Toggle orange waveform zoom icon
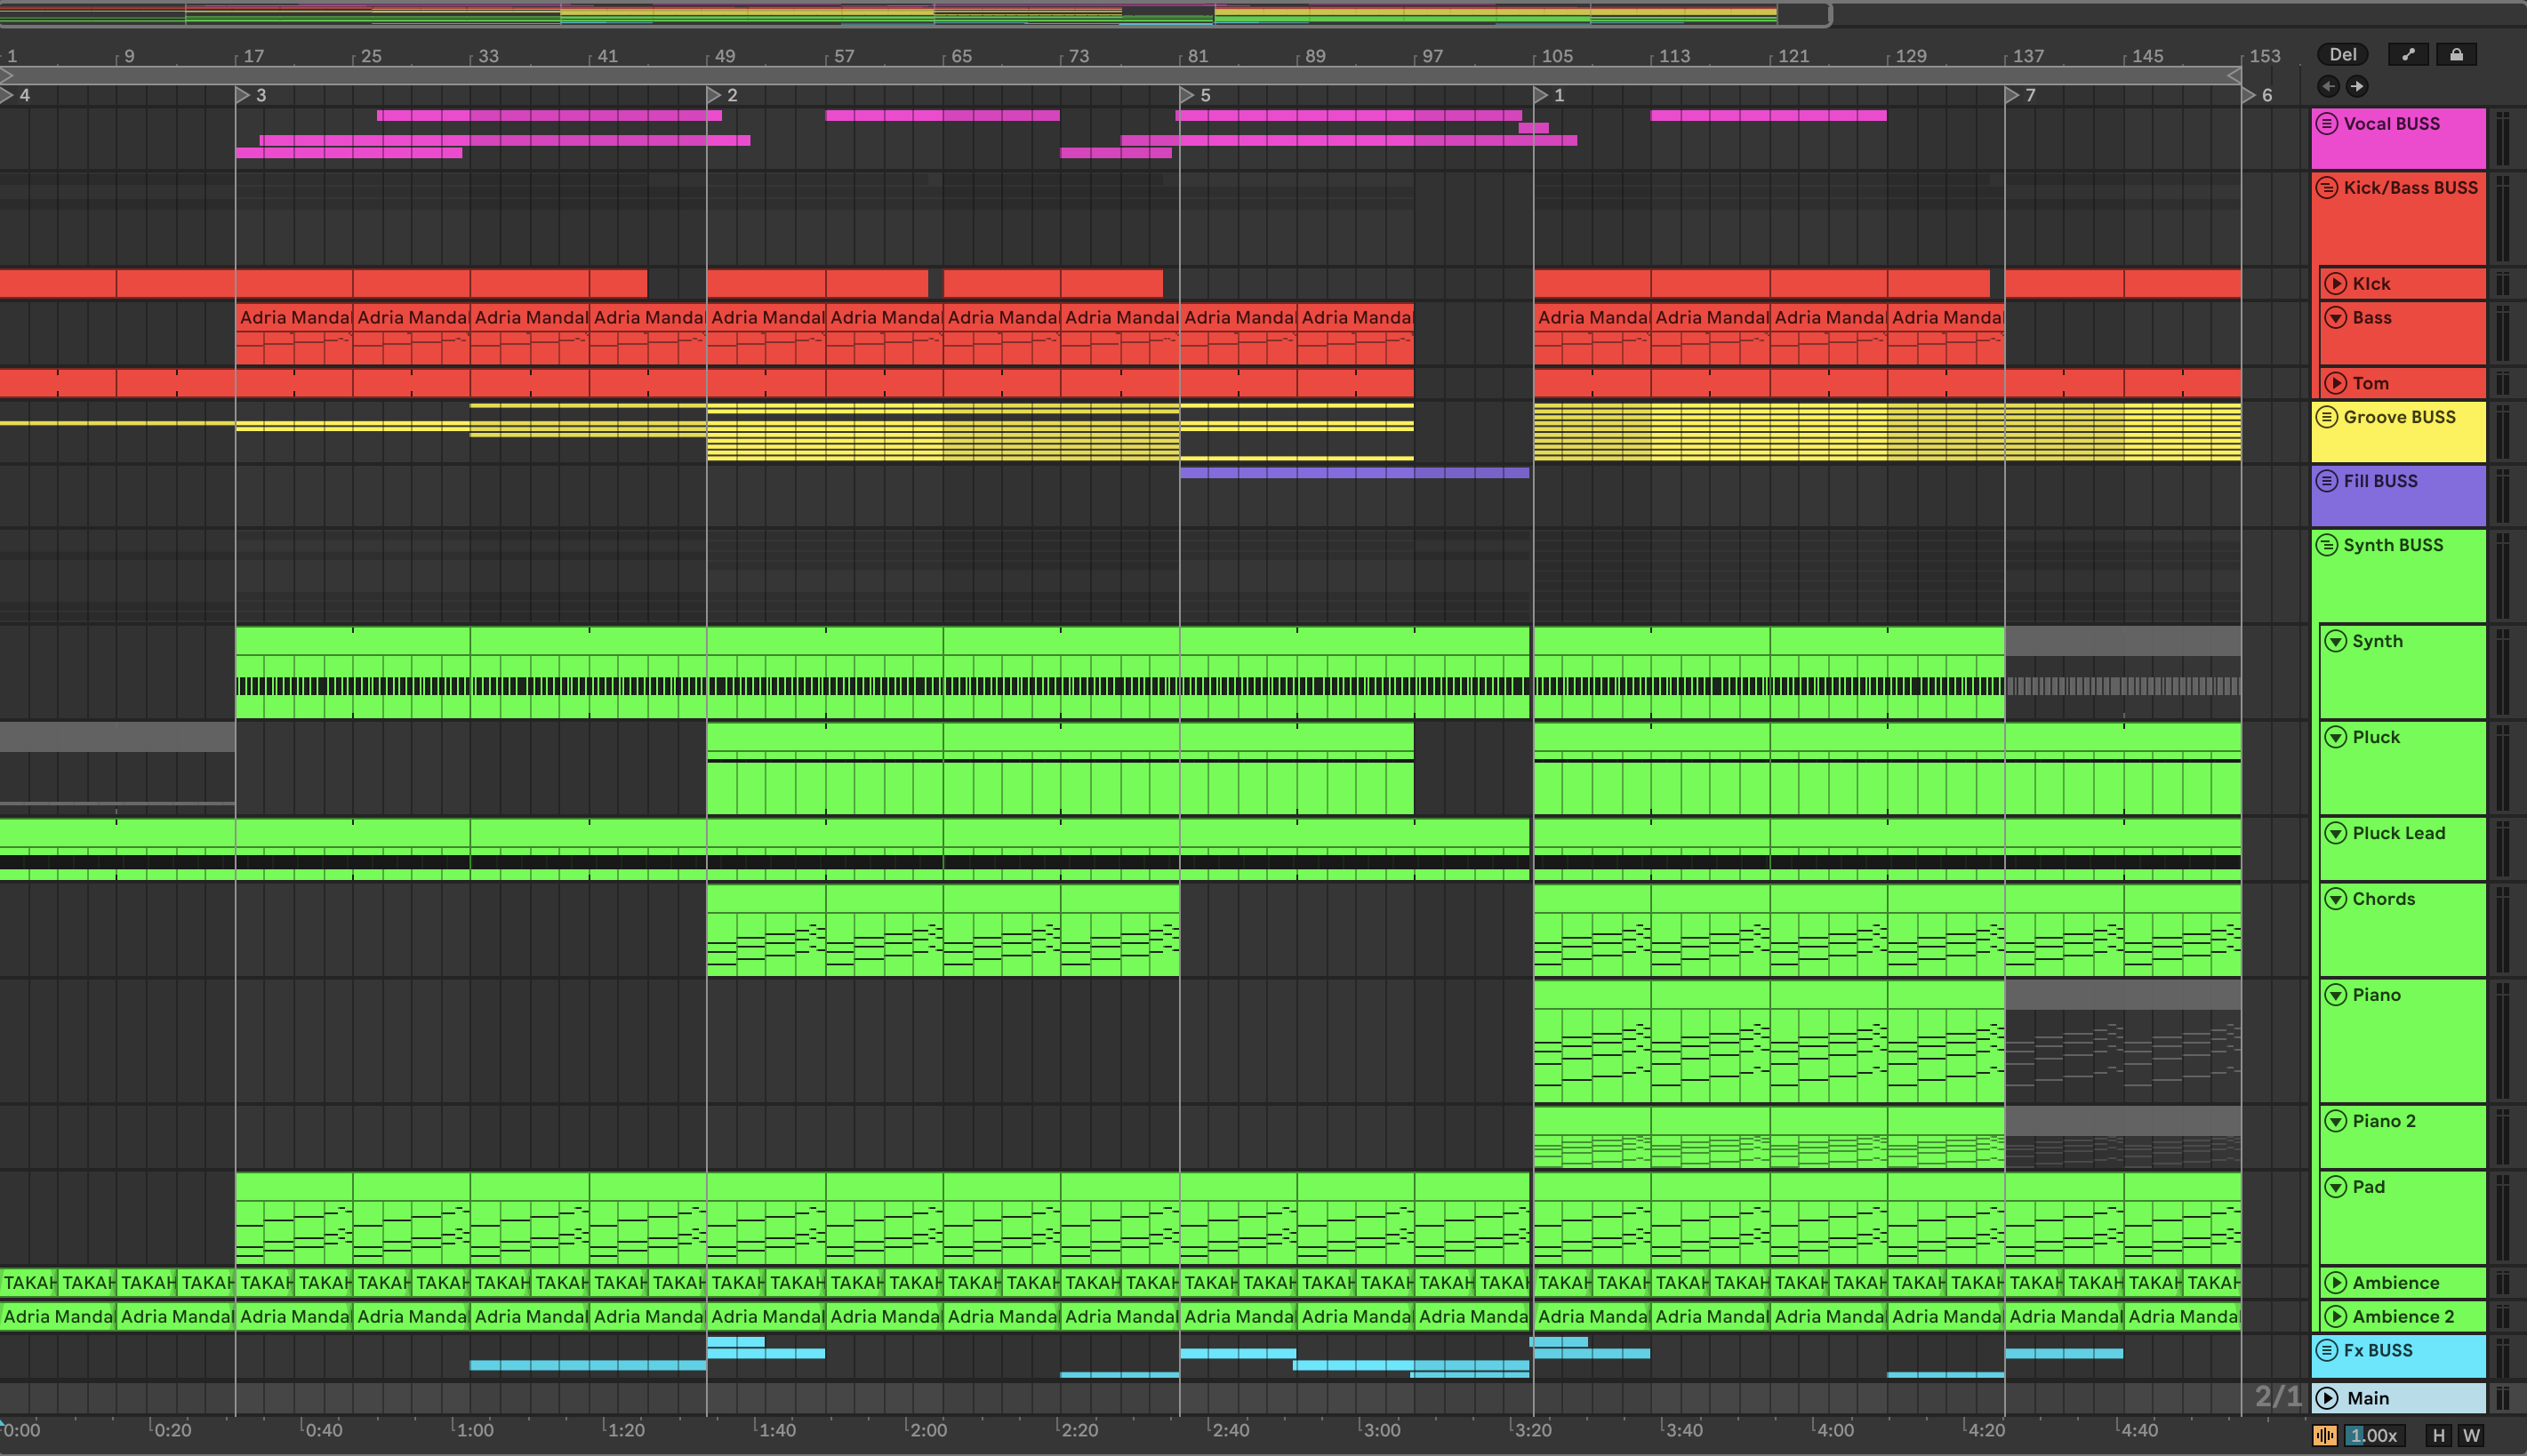 tap(2324, 1435)
